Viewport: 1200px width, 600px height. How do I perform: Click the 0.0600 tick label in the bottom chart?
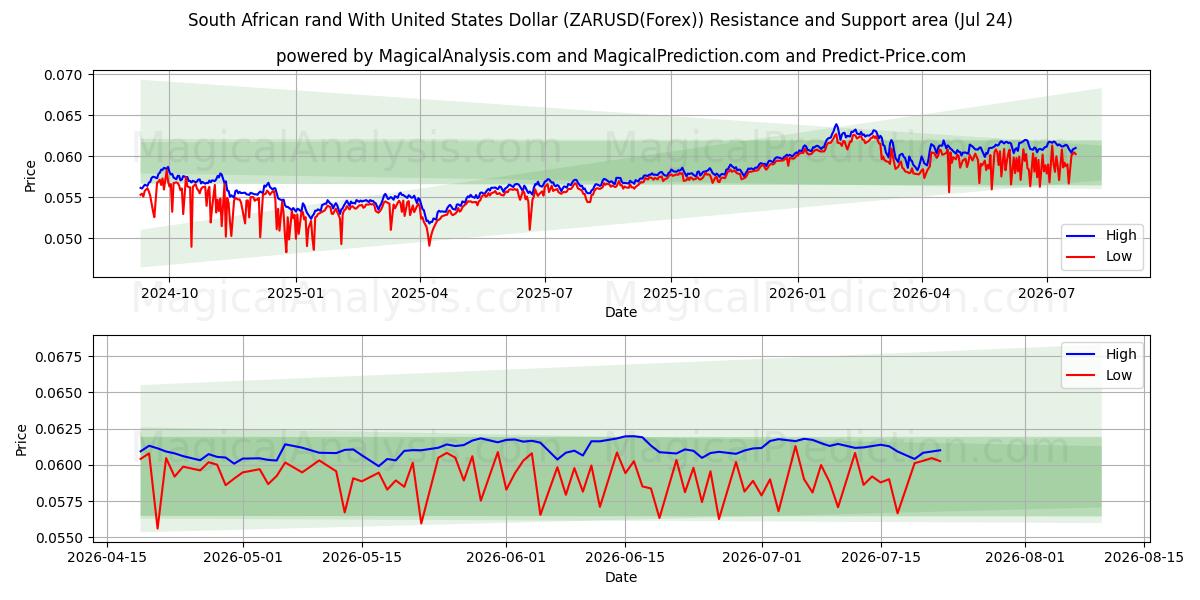pos(61,466)
